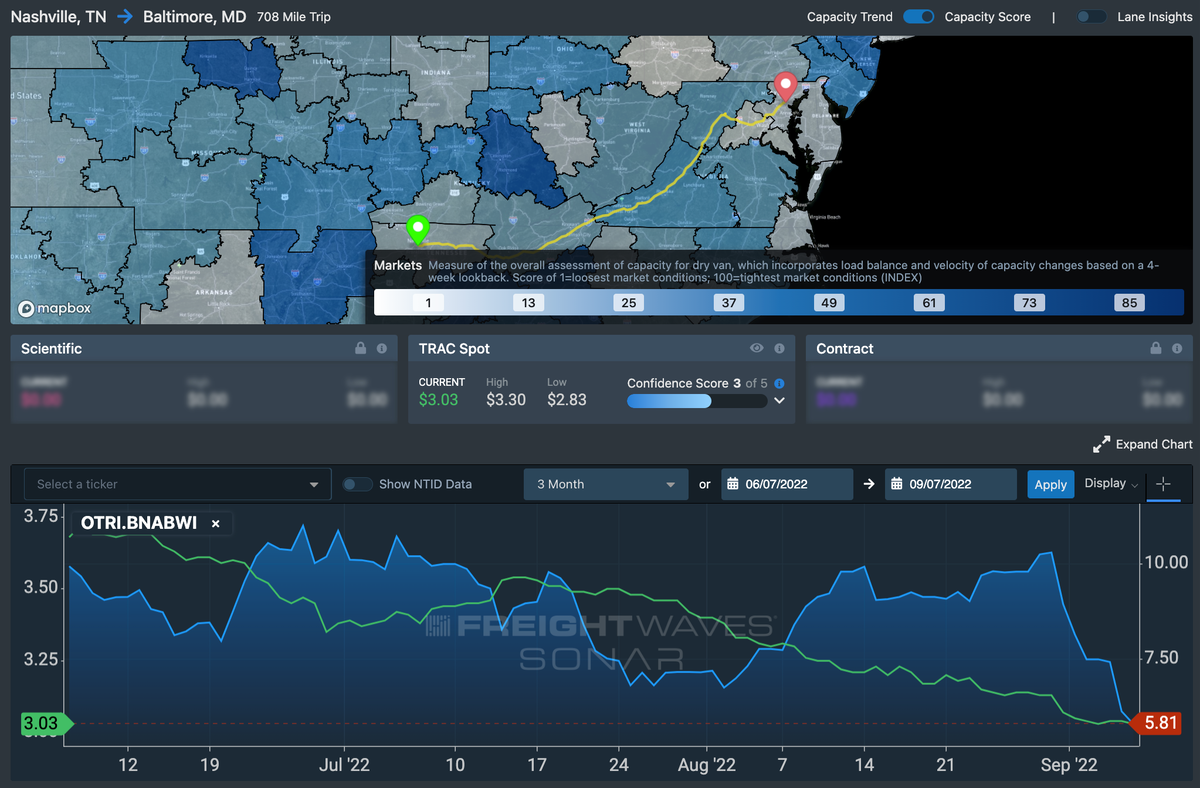Viewport: 1200px width, 788px height.
Task: Click the legend value 85
Action: click(x=1129, y=302)
